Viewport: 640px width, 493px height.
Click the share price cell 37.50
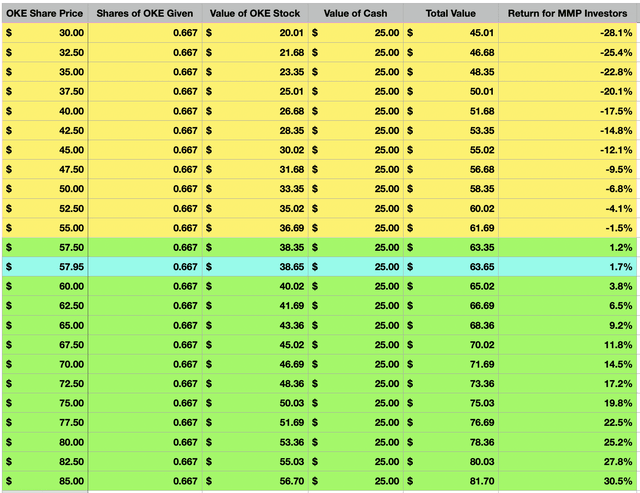click(45, 91)
